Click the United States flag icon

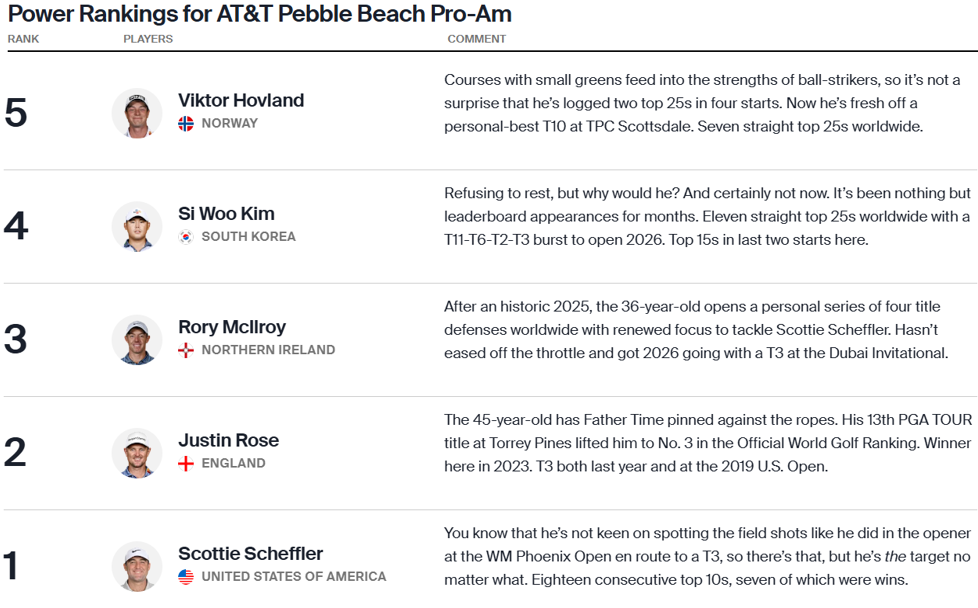[186, 577]
